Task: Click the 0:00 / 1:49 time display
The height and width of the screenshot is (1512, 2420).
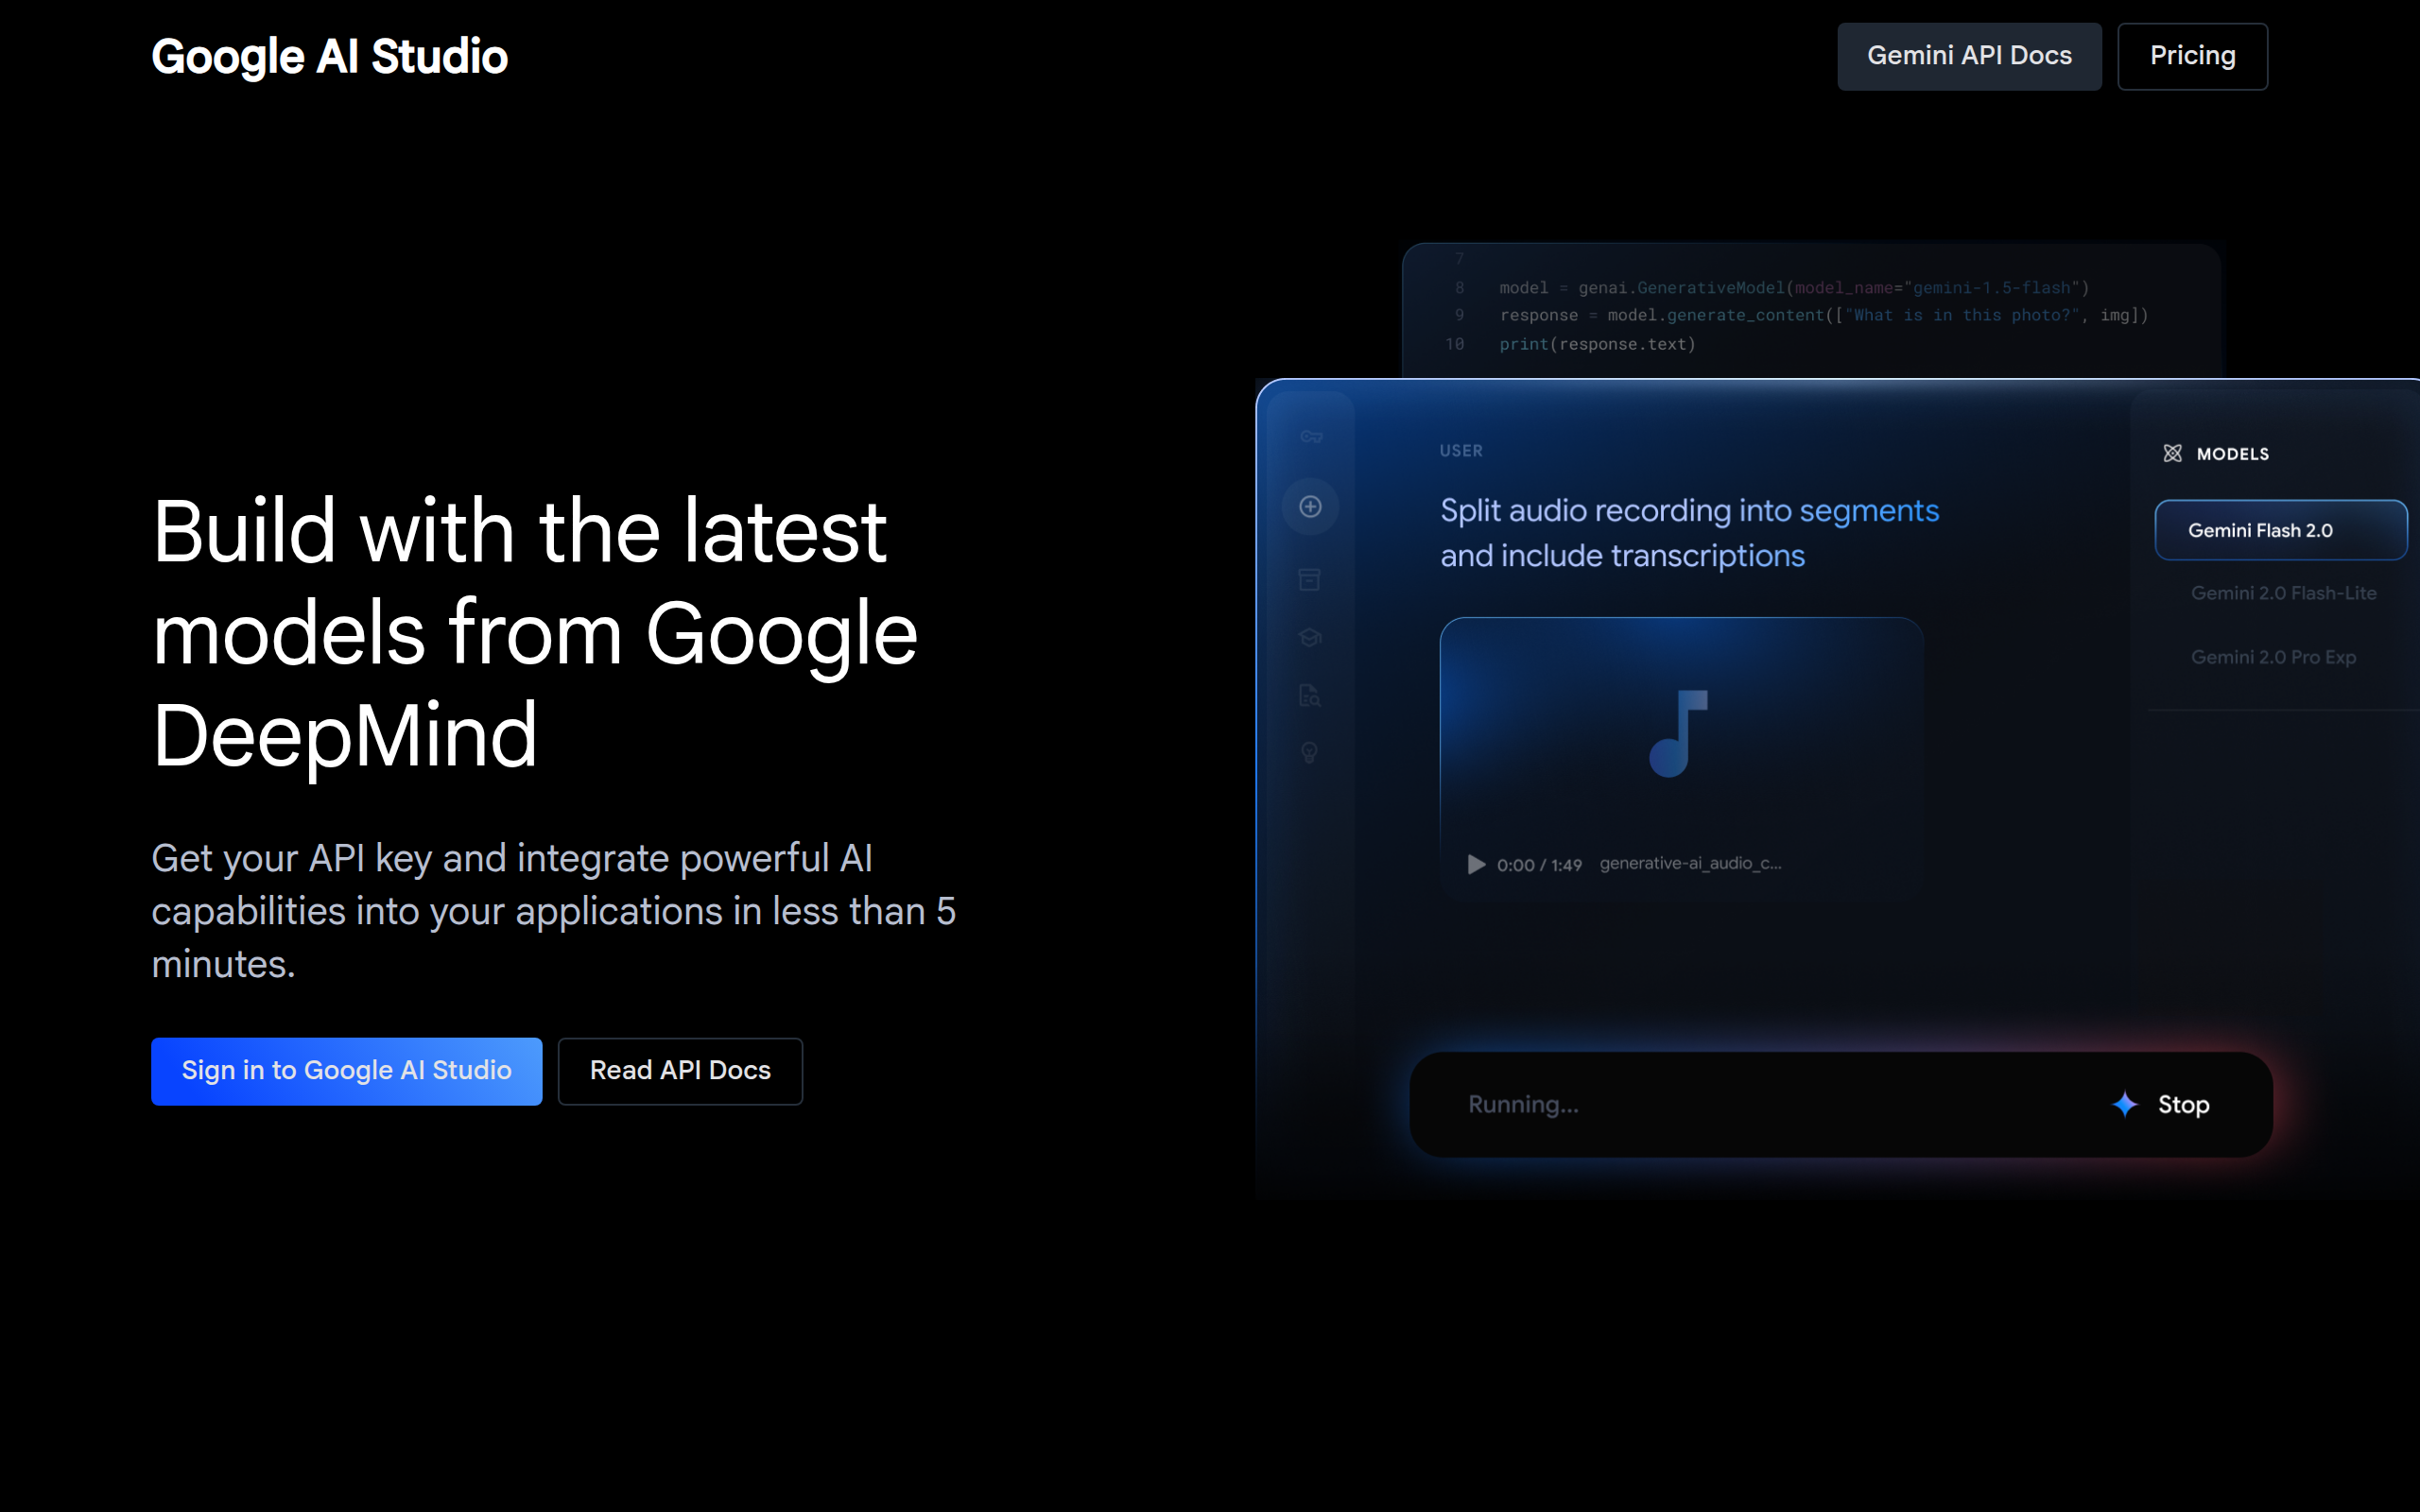Action: pyautogui.click(x=1539, y=865)
